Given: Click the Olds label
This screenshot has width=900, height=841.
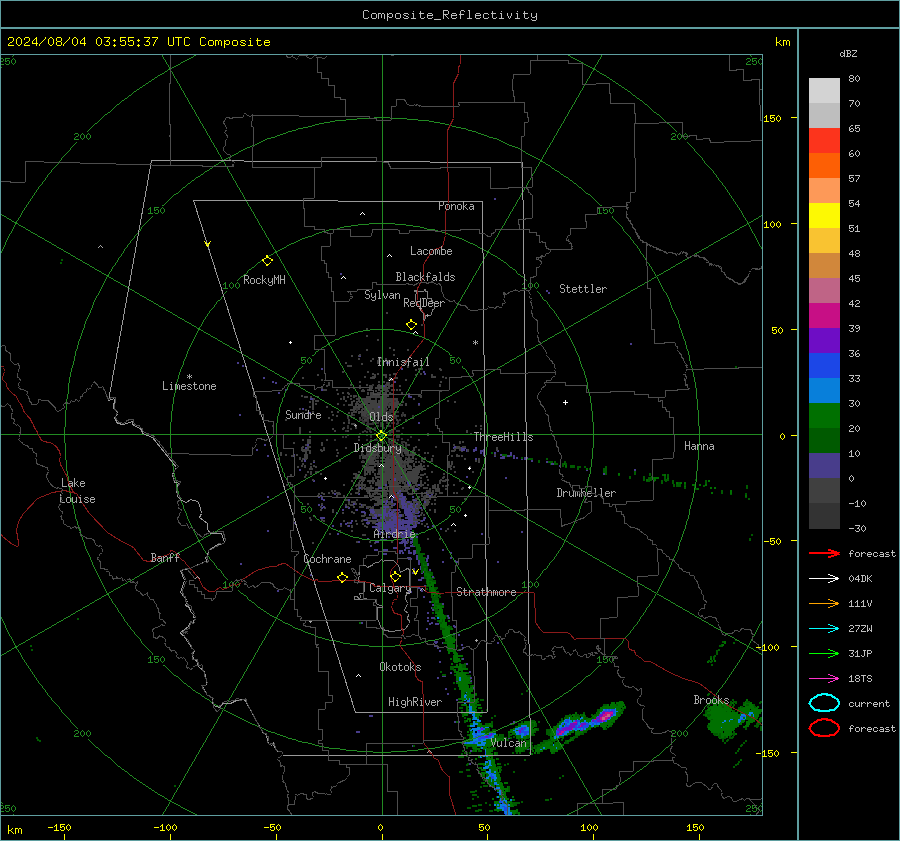Looking at the screenshot, I should coord(381,417).
